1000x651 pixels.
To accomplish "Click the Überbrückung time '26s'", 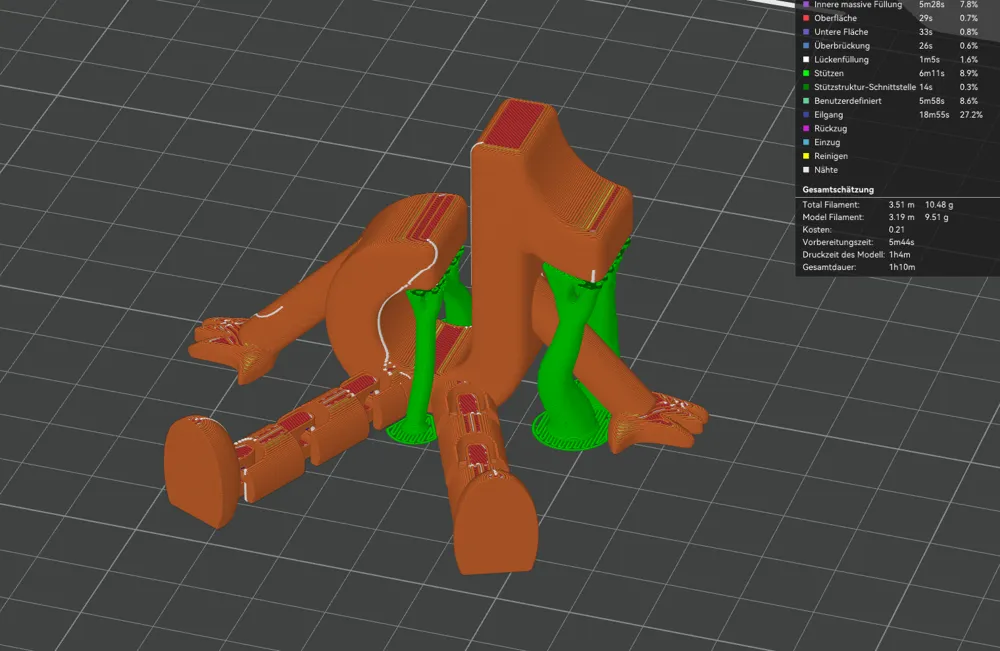I will pos(925,46).
